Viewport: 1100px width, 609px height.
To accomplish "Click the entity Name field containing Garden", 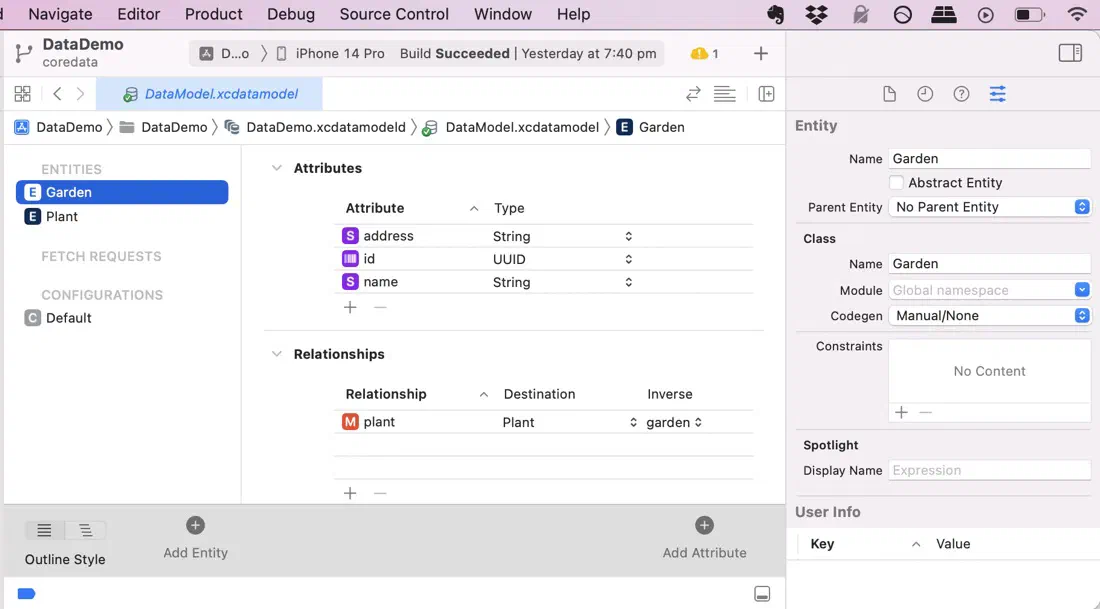I will pyautogui.click(x=989, y=159).
